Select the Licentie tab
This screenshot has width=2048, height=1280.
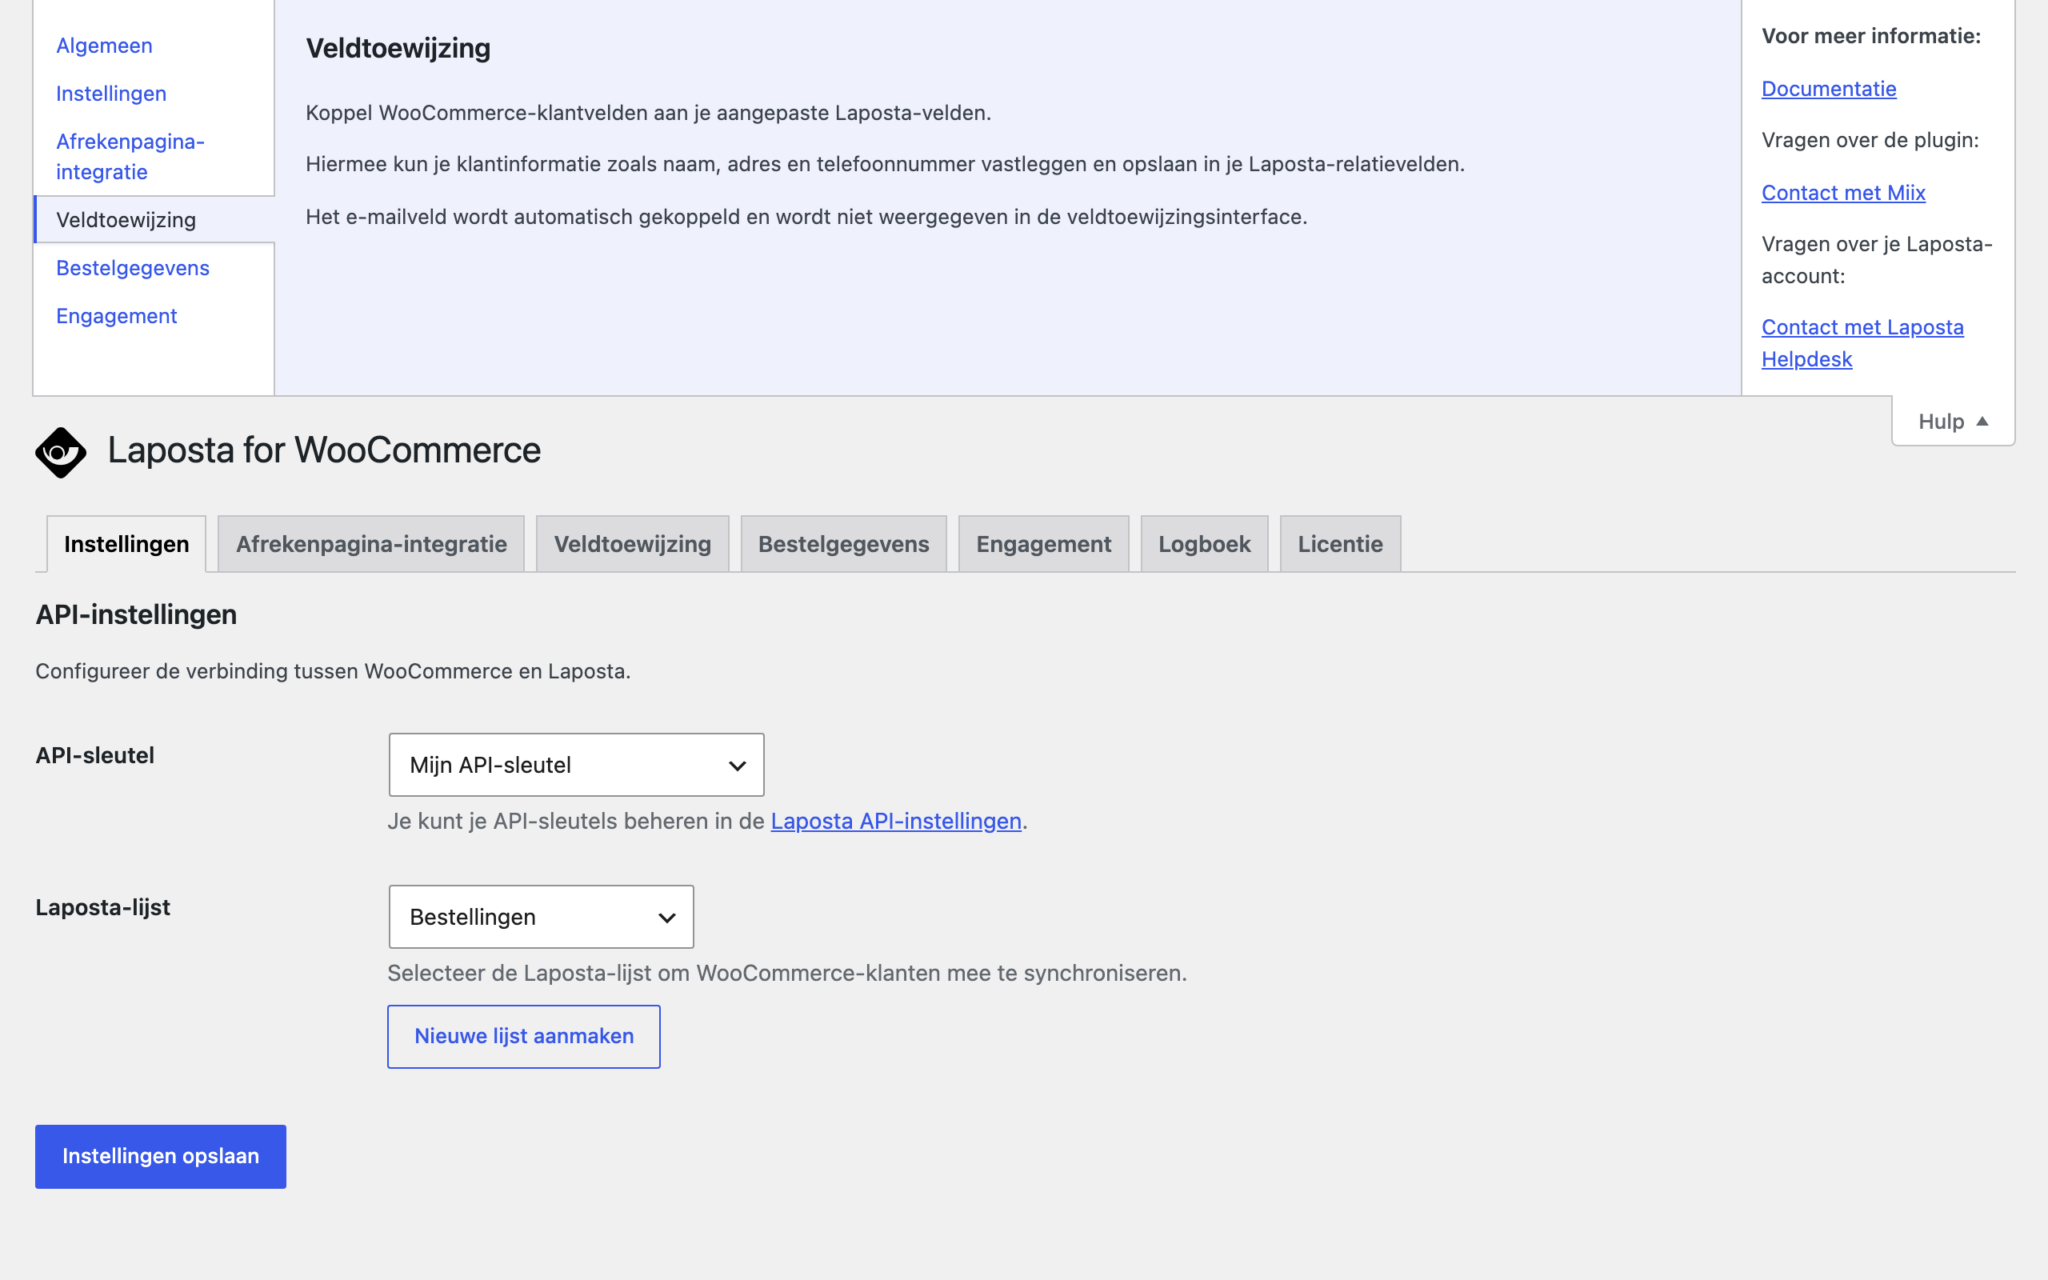[x=1340, y=544]
